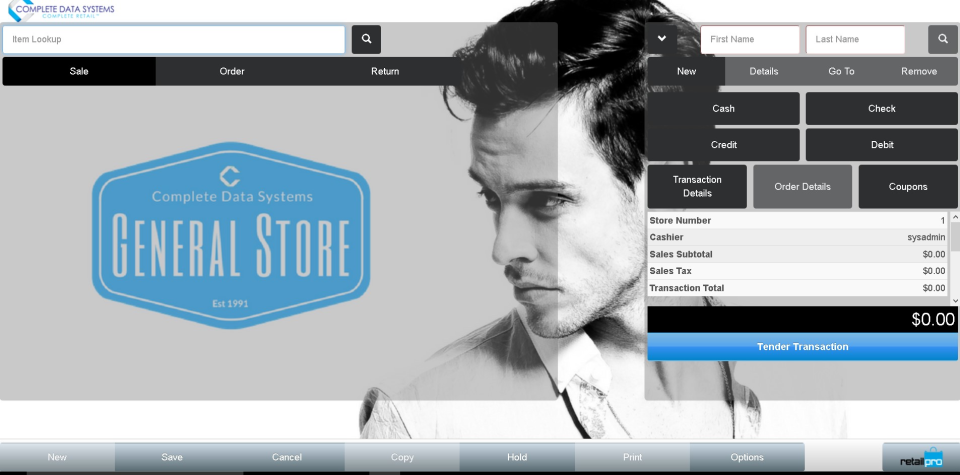Open the customer Details tab
The height and width of the screenshot is (475, 960).
tap(763, 71)
